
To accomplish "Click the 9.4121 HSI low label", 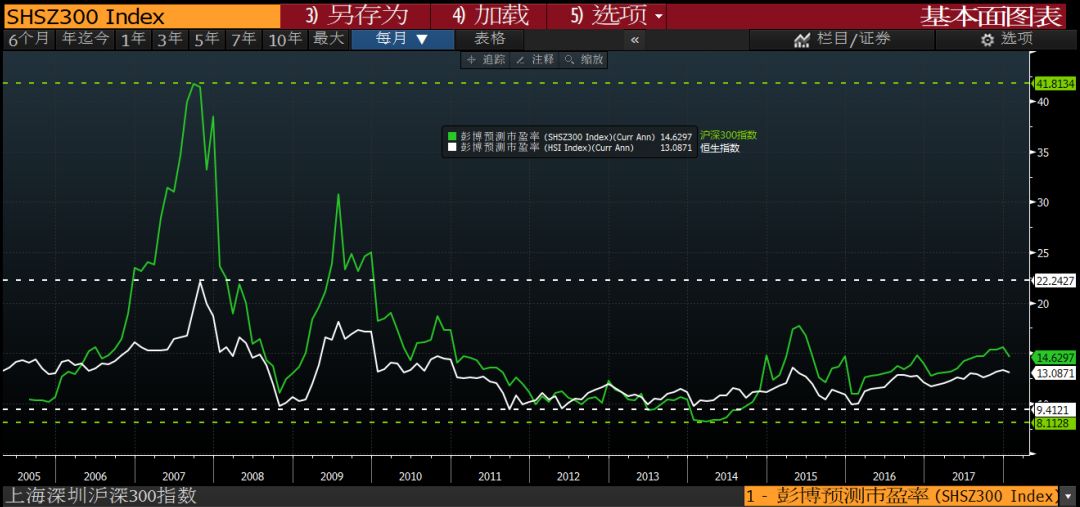I will click(x=1054, y=410).
